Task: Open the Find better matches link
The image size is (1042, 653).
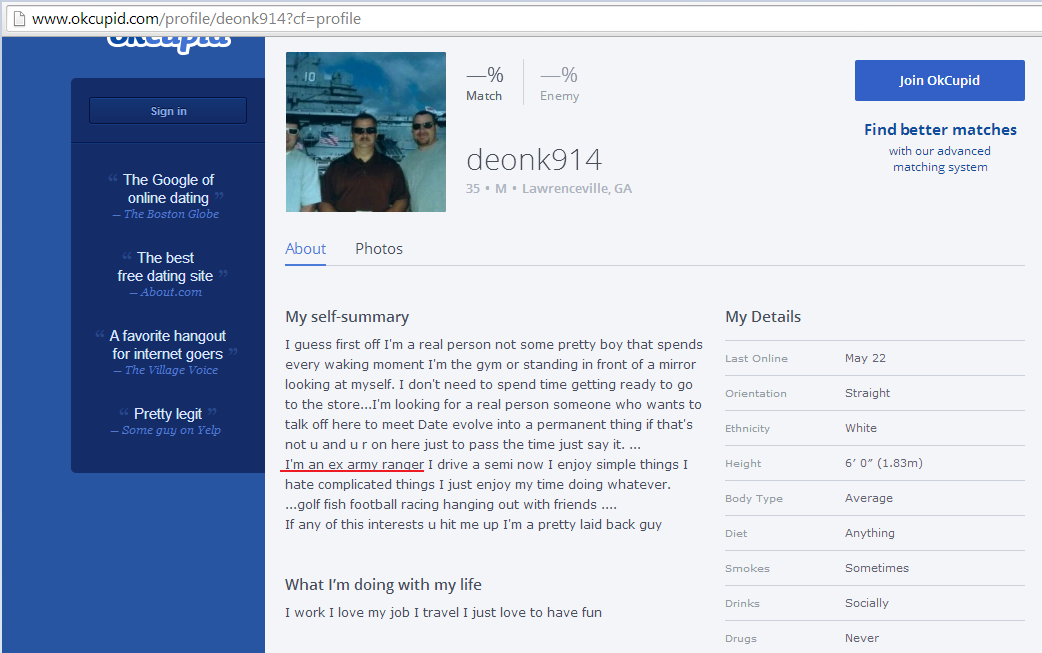Action: (940, 130)
